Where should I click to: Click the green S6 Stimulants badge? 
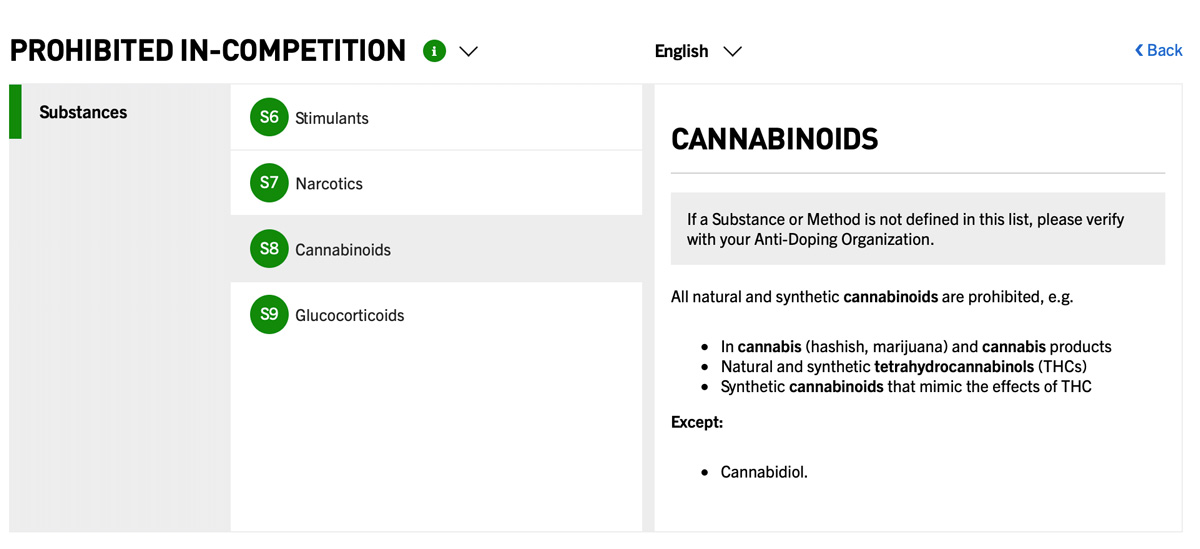pyautogui.click(x=269, y=118)
